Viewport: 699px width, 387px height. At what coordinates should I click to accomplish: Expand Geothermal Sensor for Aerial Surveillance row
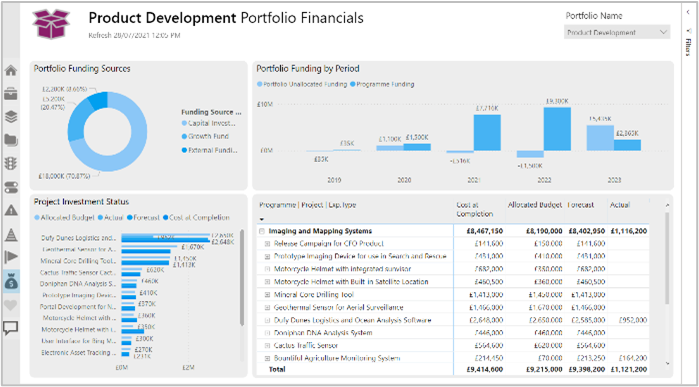pos(267,308)
